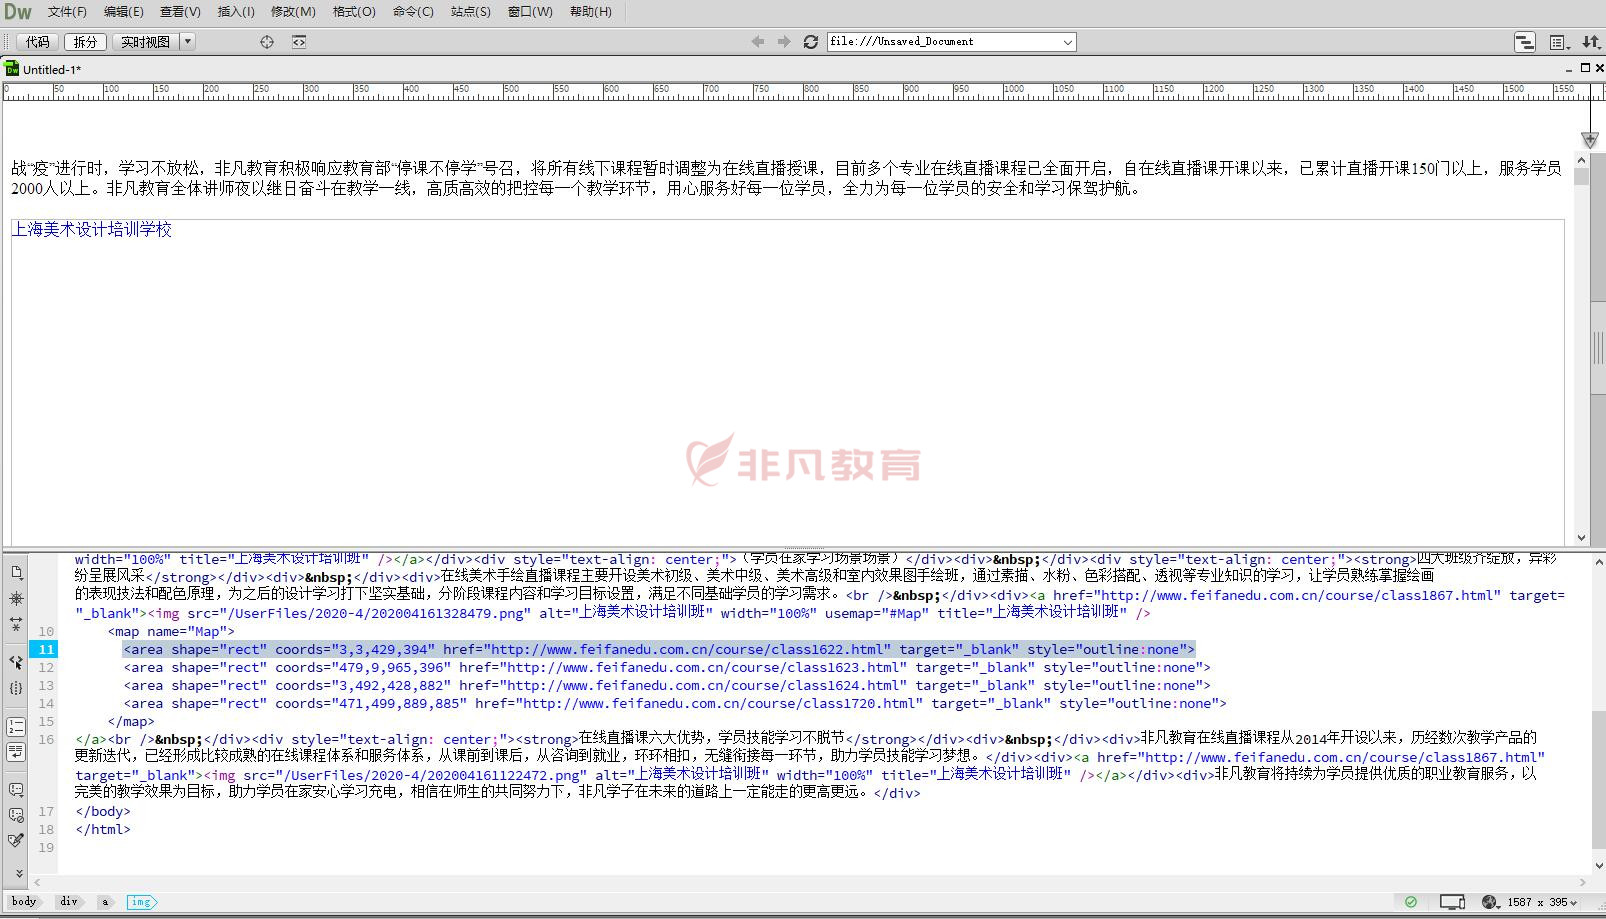Select the body tag in tag selector
This screenshot has height=919, width=1606.
(x=24, y=902)
